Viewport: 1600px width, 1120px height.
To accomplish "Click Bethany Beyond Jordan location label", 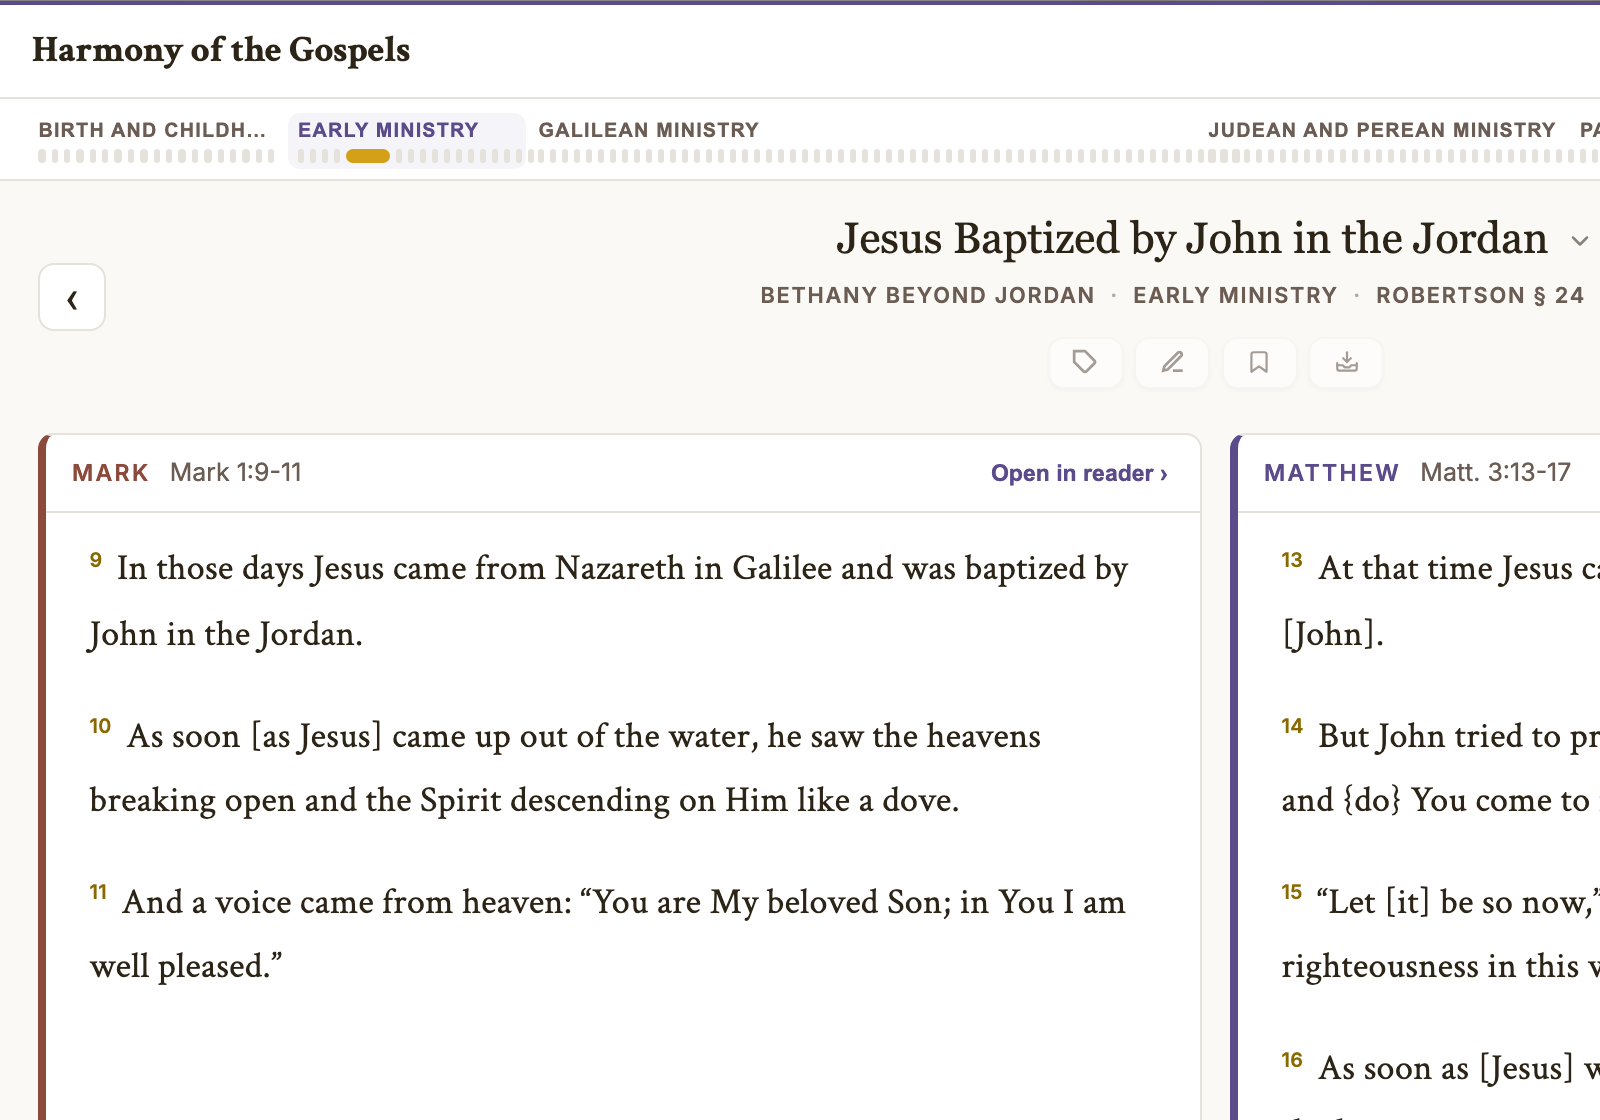I will tap(927, 295).
